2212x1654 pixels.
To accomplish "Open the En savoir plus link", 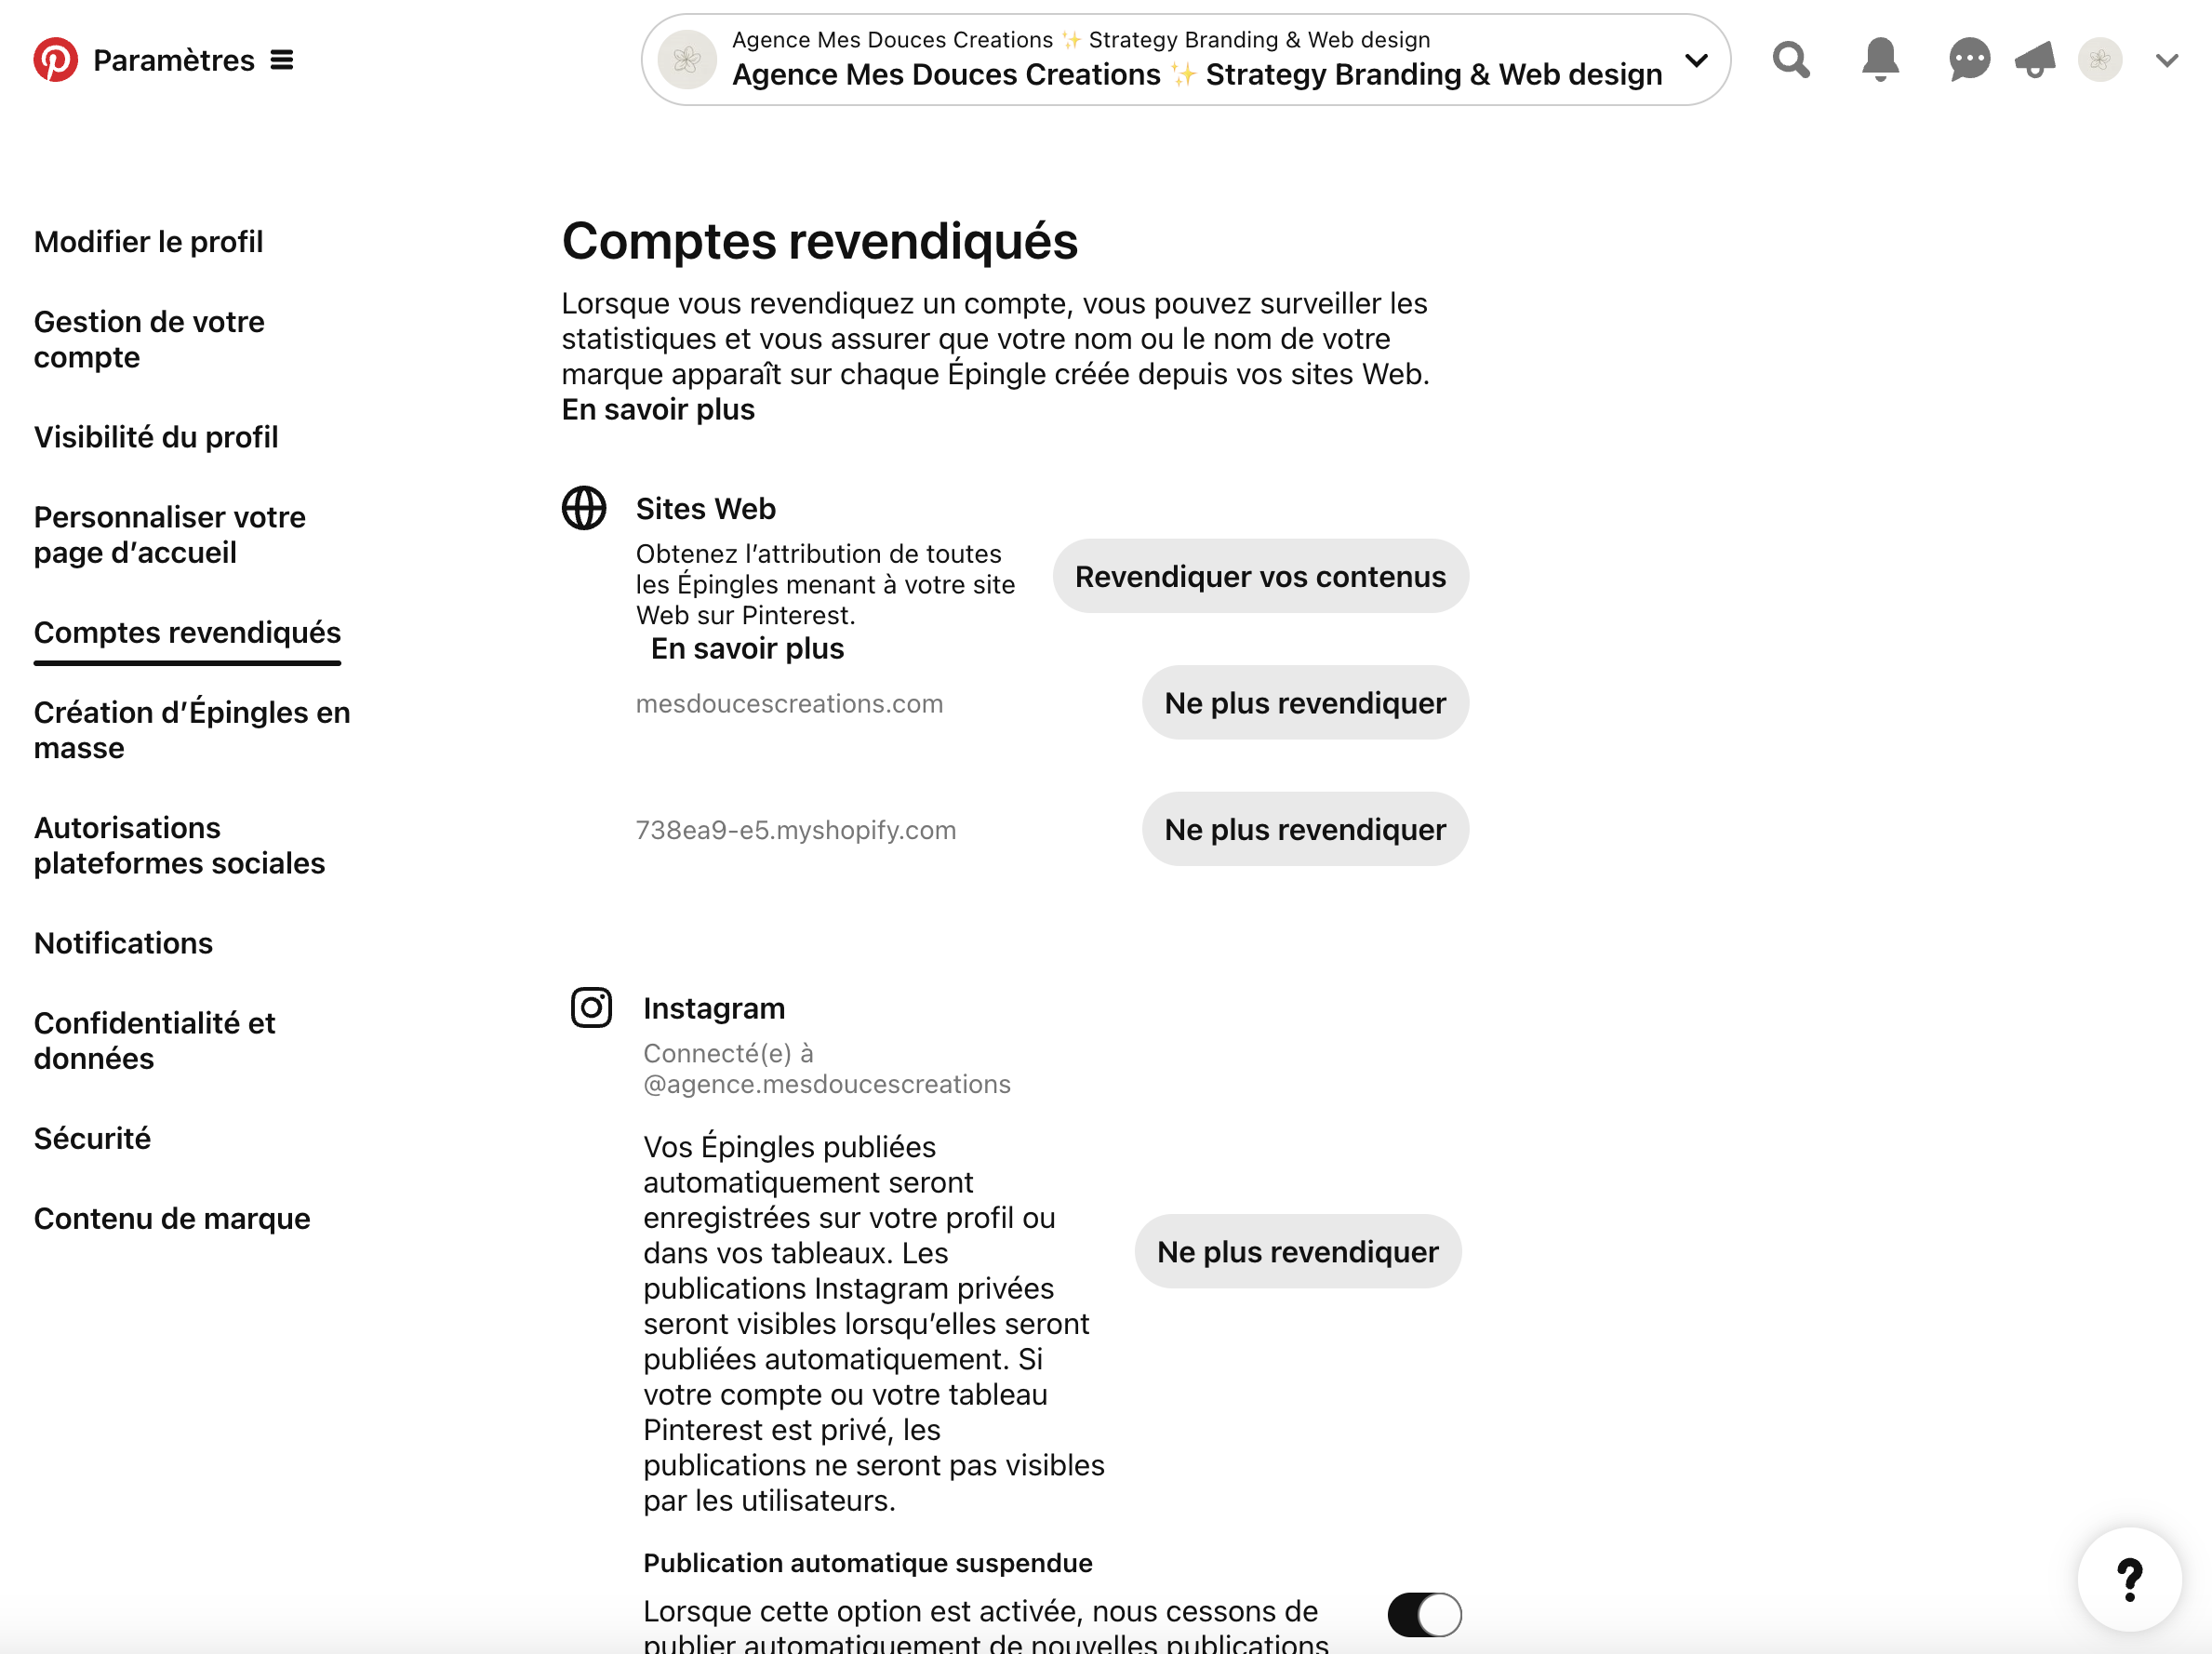I will [657, 409].
